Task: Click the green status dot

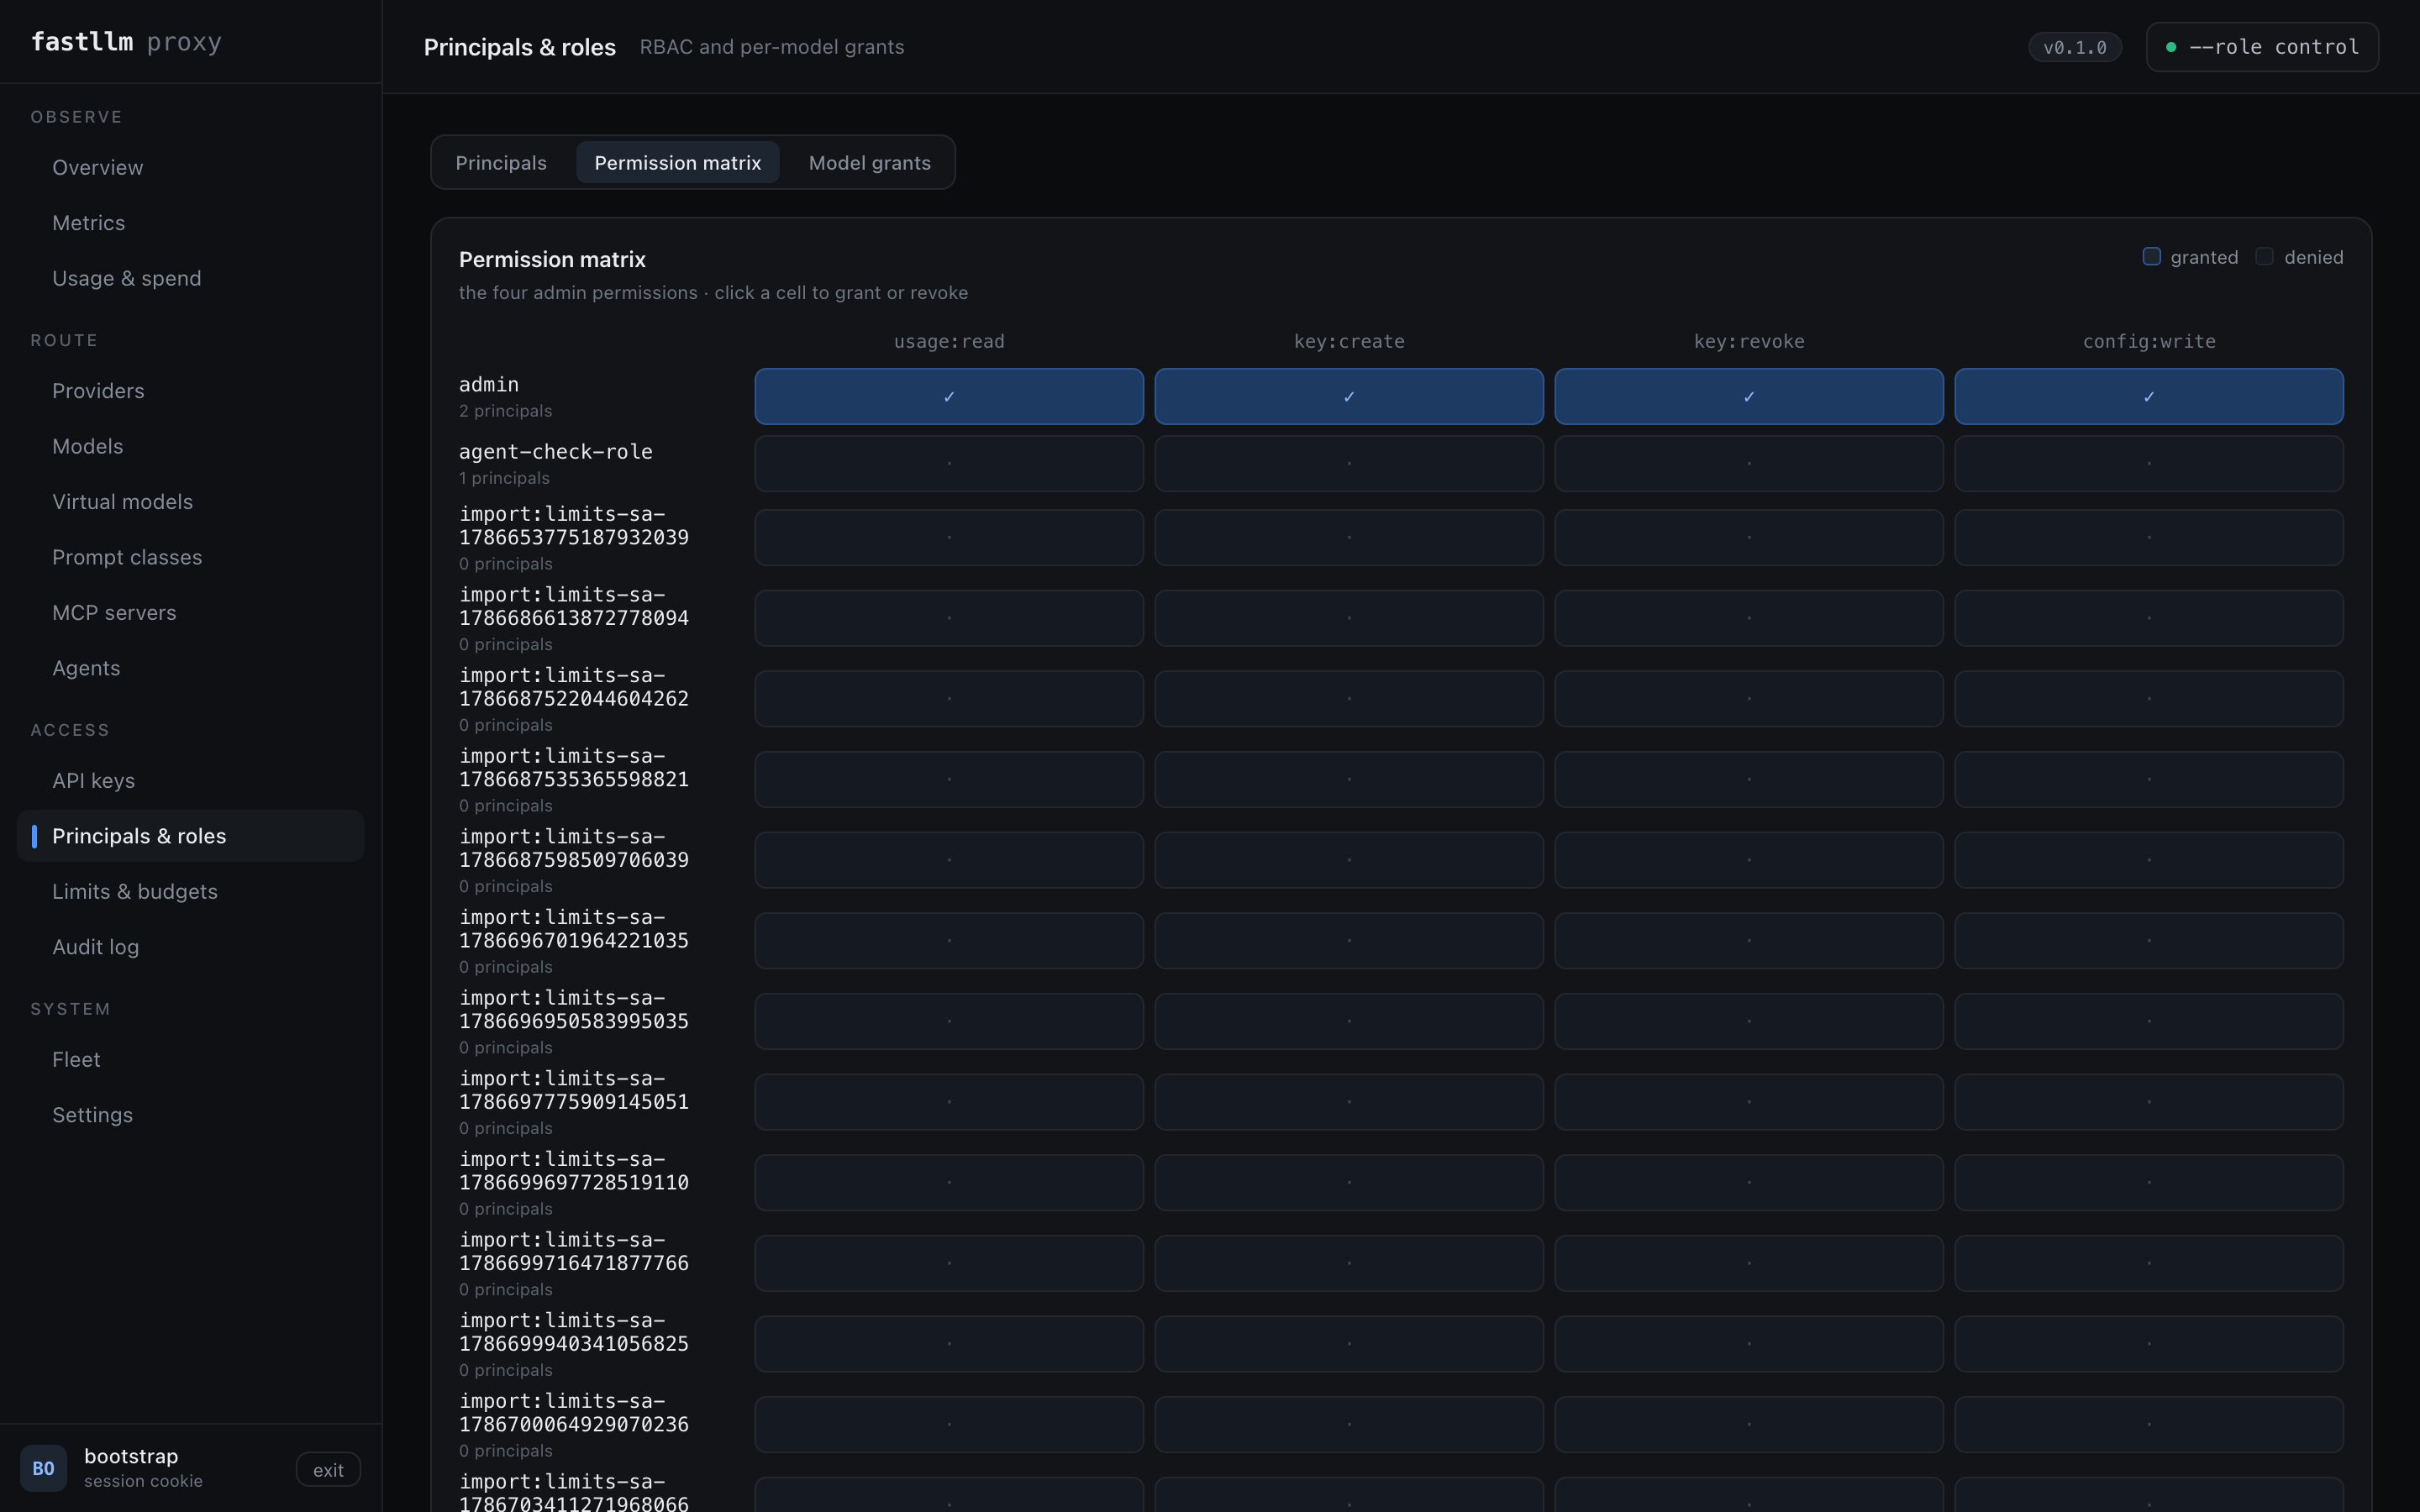Action: [2171, 47]
